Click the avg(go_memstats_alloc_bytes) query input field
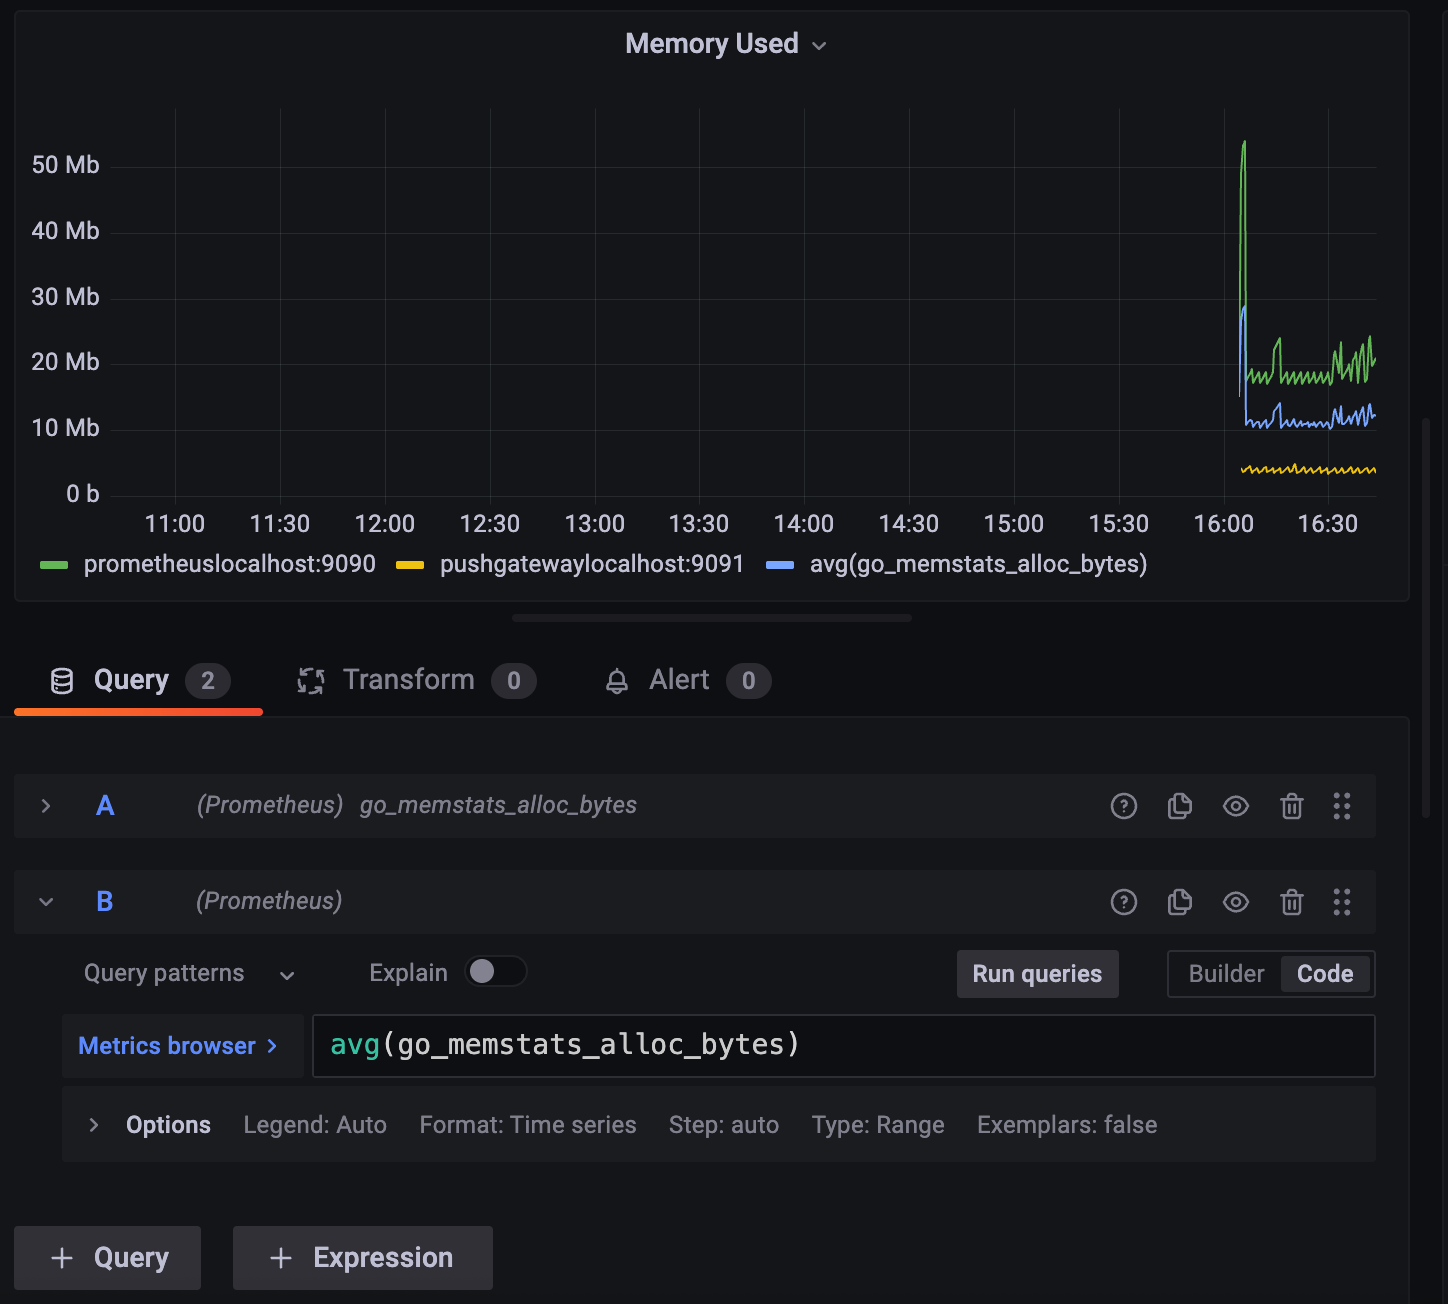 tap(844, 1046)
